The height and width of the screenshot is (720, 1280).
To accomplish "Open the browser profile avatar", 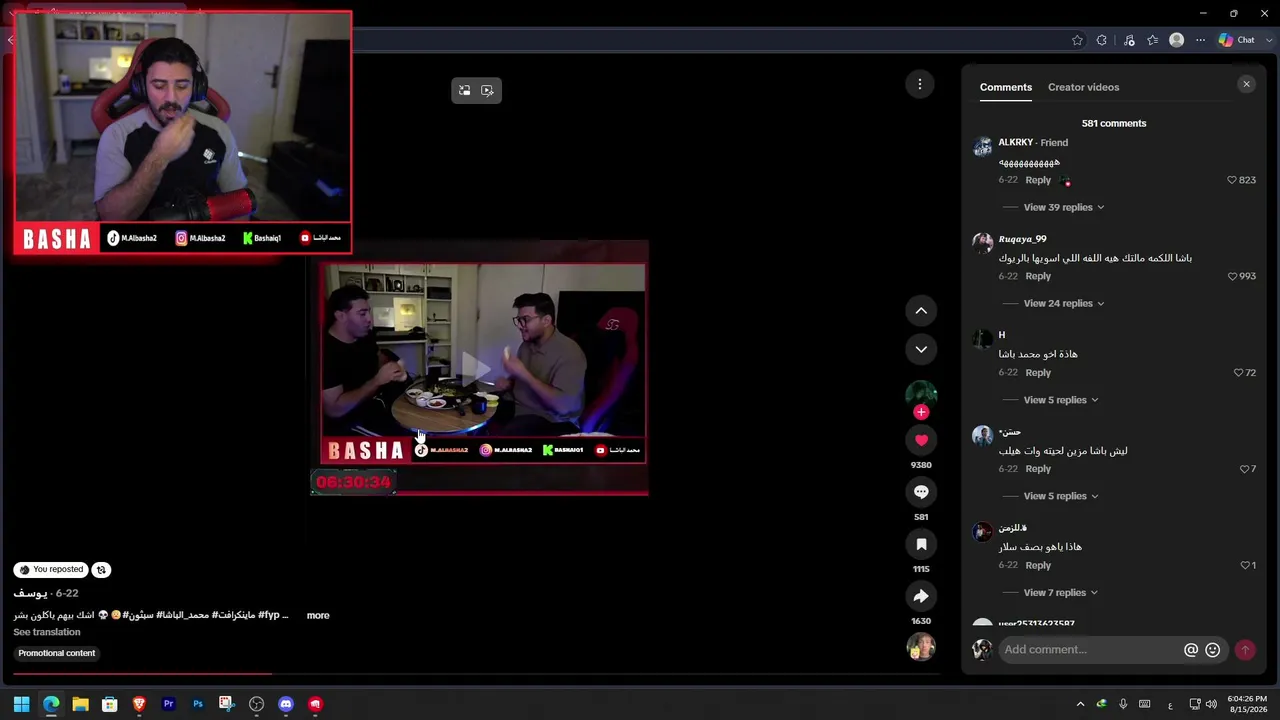I will point(1177,40).
